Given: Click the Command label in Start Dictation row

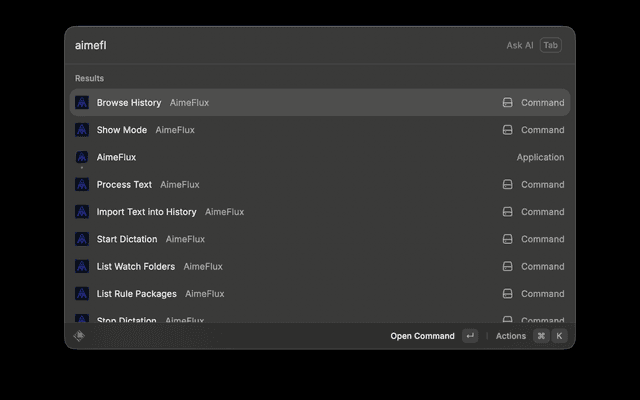Looking at the screenshot, I should tap(542, 239).
